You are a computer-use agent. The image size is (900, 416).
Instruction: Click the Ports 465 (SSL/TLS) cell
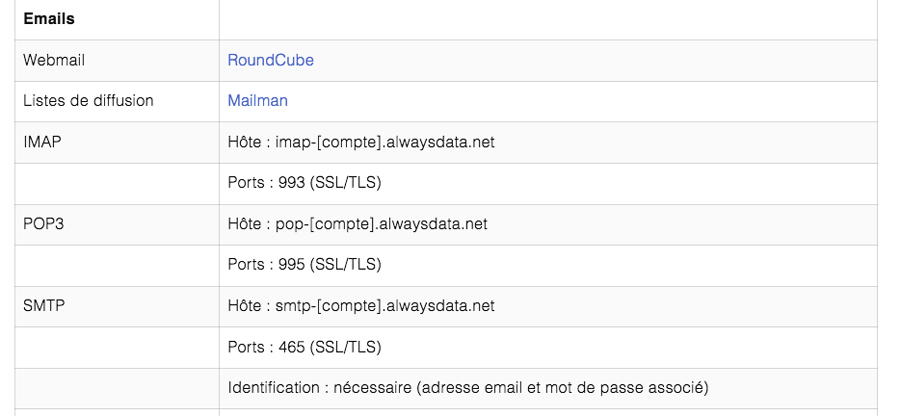548,347
